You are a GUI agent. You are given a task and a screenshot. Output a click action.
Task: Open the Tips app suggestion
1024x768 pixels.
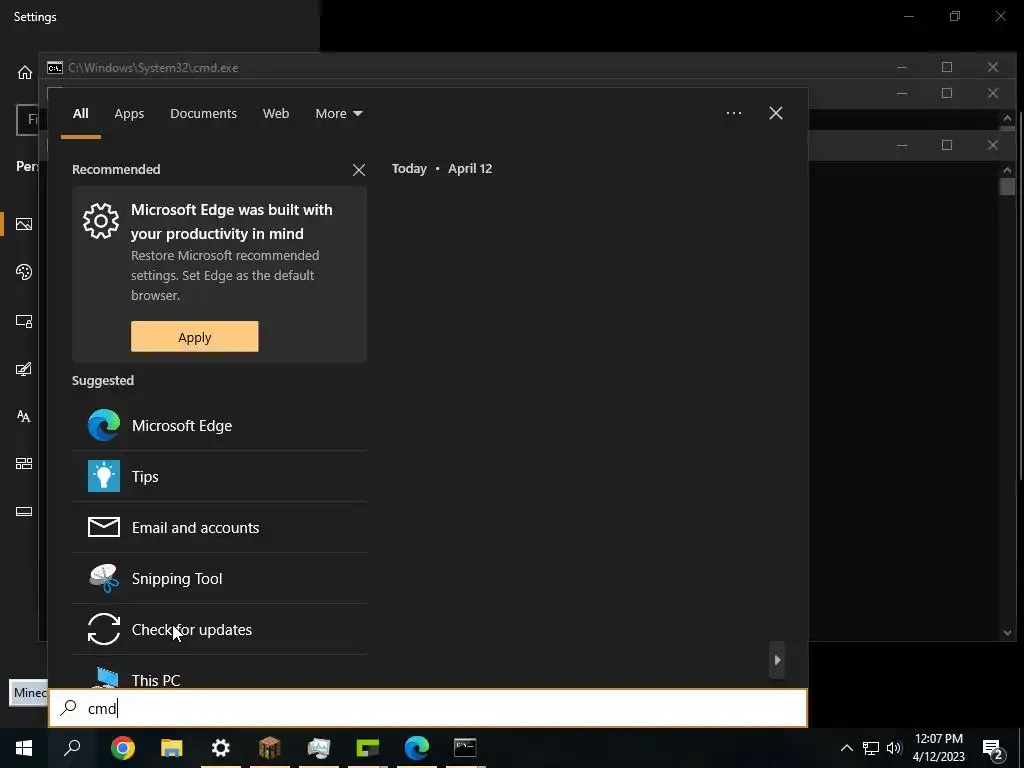[x=219, y=477]
